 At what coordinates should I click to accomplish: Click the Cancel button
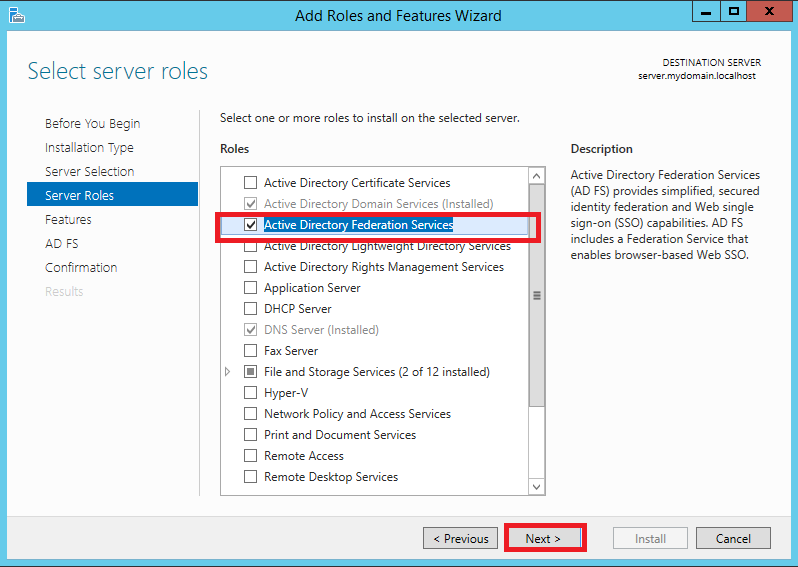pos(733,538)
